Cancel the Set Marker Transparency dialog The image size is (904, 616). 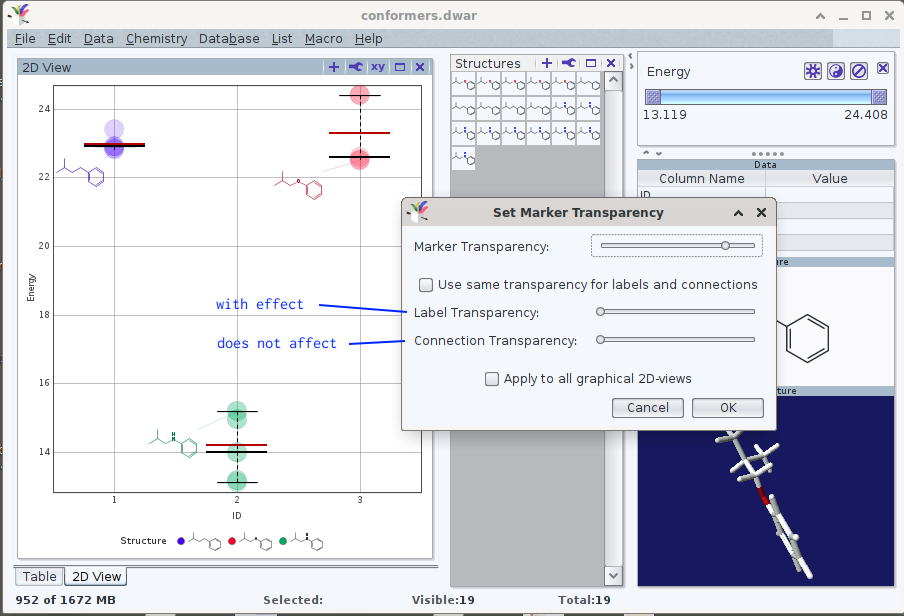pos(647,407)
